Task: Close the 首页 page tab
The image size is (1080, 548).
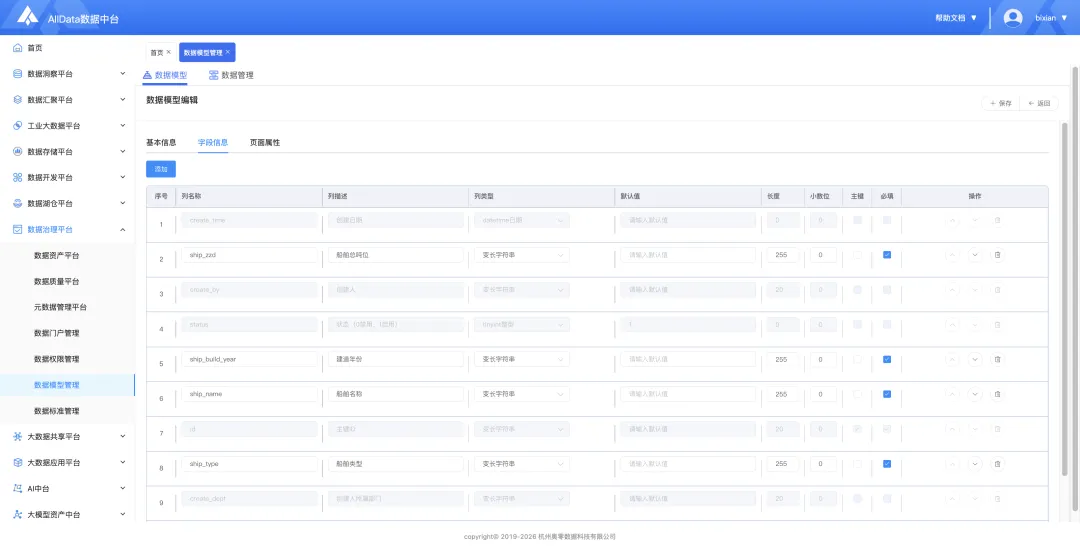Action: pyautogui.click(x=169, y=52)
